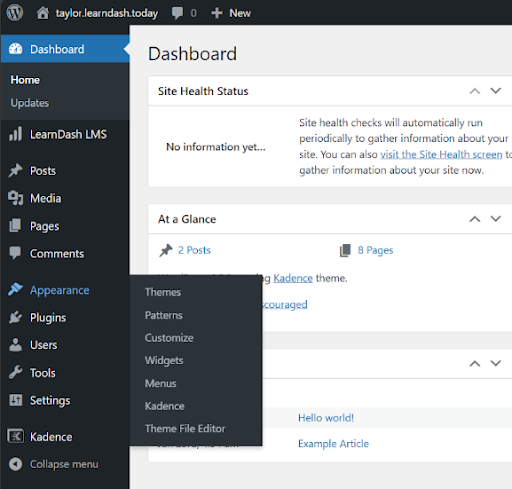The height and width of the screenshot is (489, 512).
Task: Click the Media icon in sidebar
Action: 15,198
